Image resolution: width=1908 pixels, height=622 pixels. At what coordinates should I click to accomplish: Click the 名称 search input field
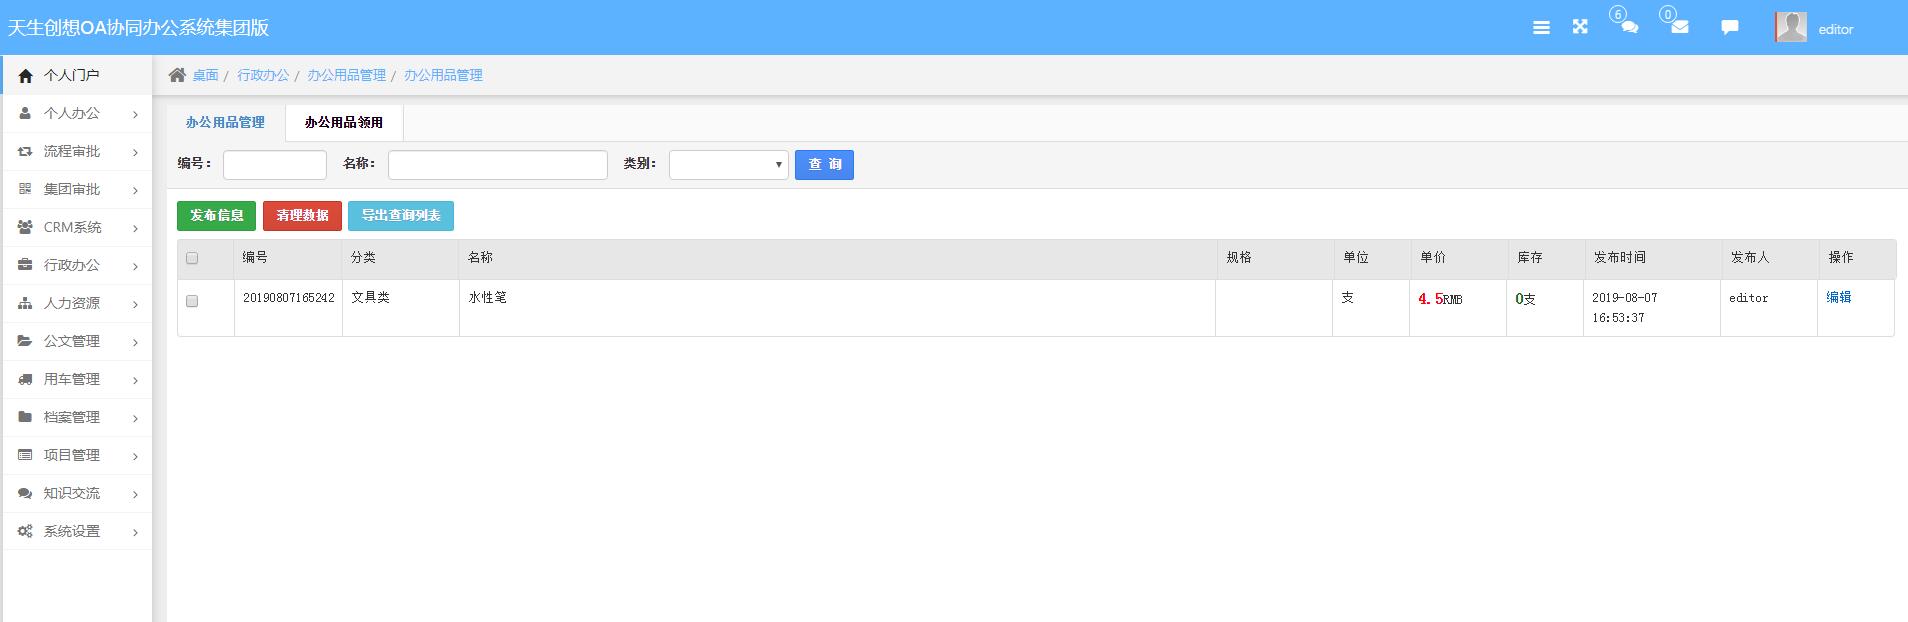pos(497,165)
